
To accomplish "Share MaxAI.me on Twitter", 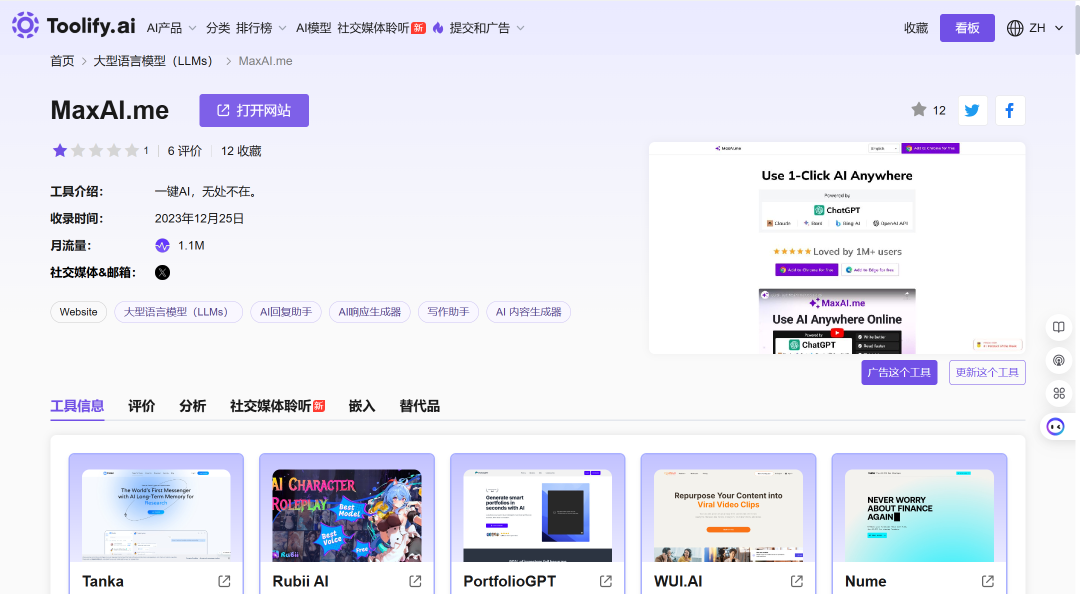I will tap(972, 110).
